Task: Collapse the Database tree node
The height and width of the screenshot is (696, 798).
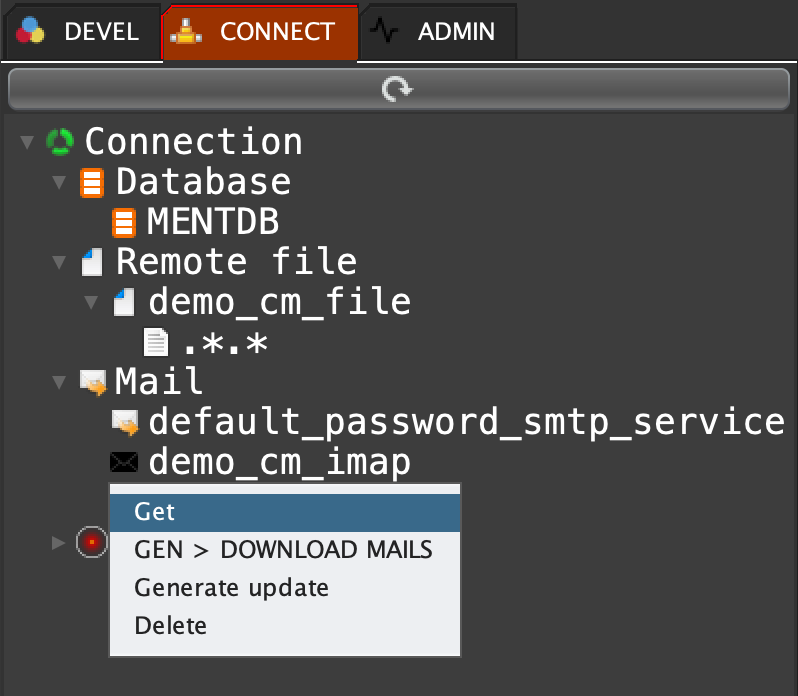Action: click(x=59, y=183)
